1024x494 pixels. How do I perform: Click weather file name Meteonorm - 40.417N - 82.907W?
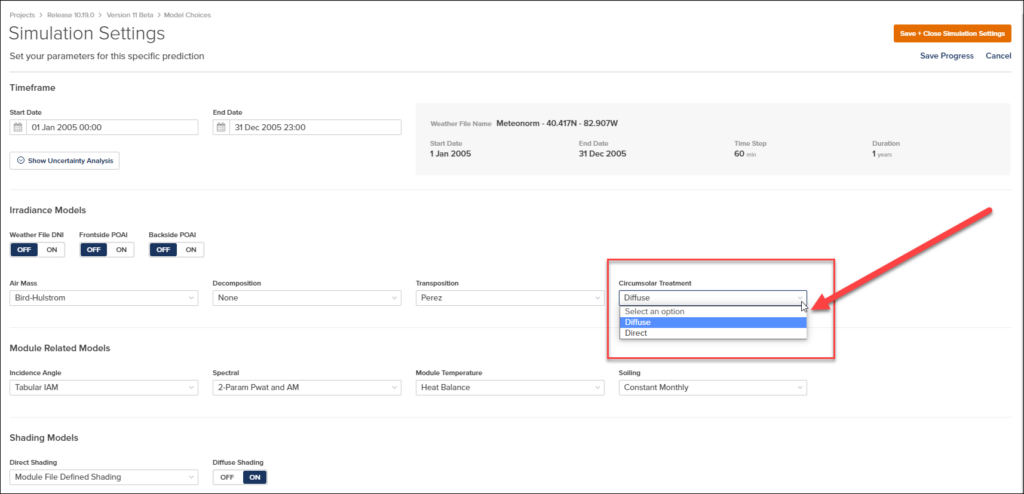point(557,122)
